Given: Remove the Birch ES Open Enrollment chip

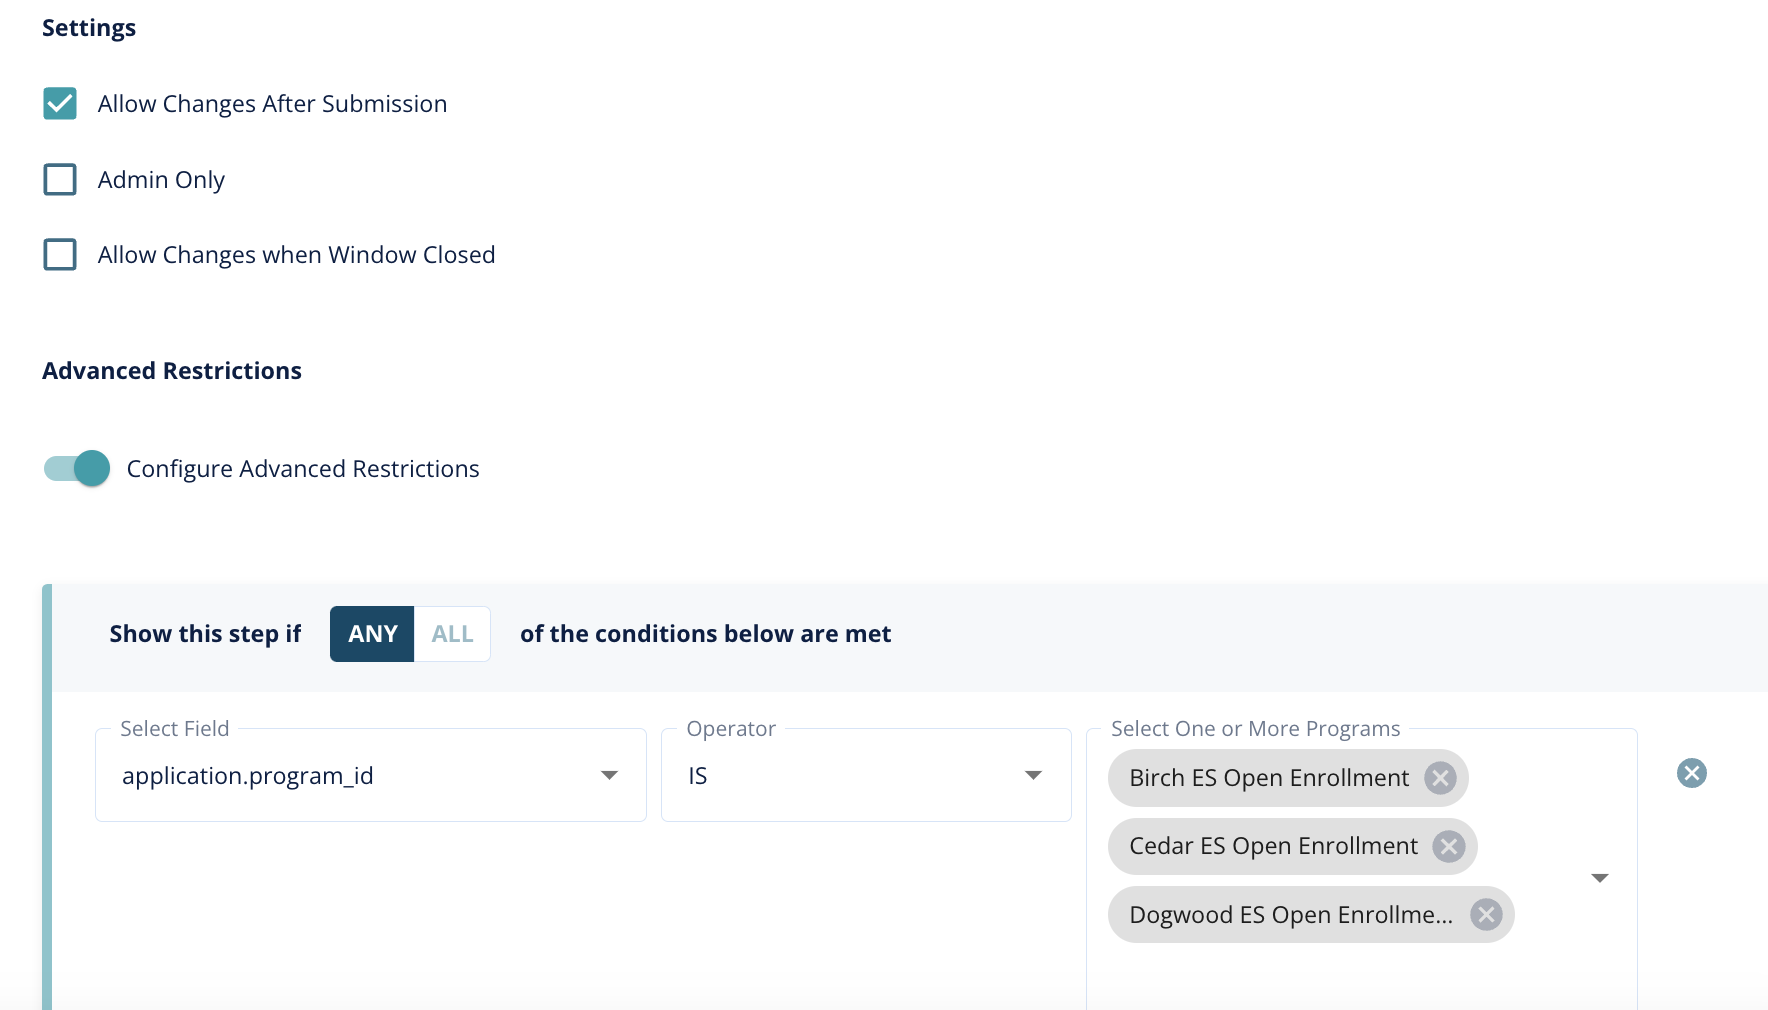Looking at the screenshot, I should 1440,778.
